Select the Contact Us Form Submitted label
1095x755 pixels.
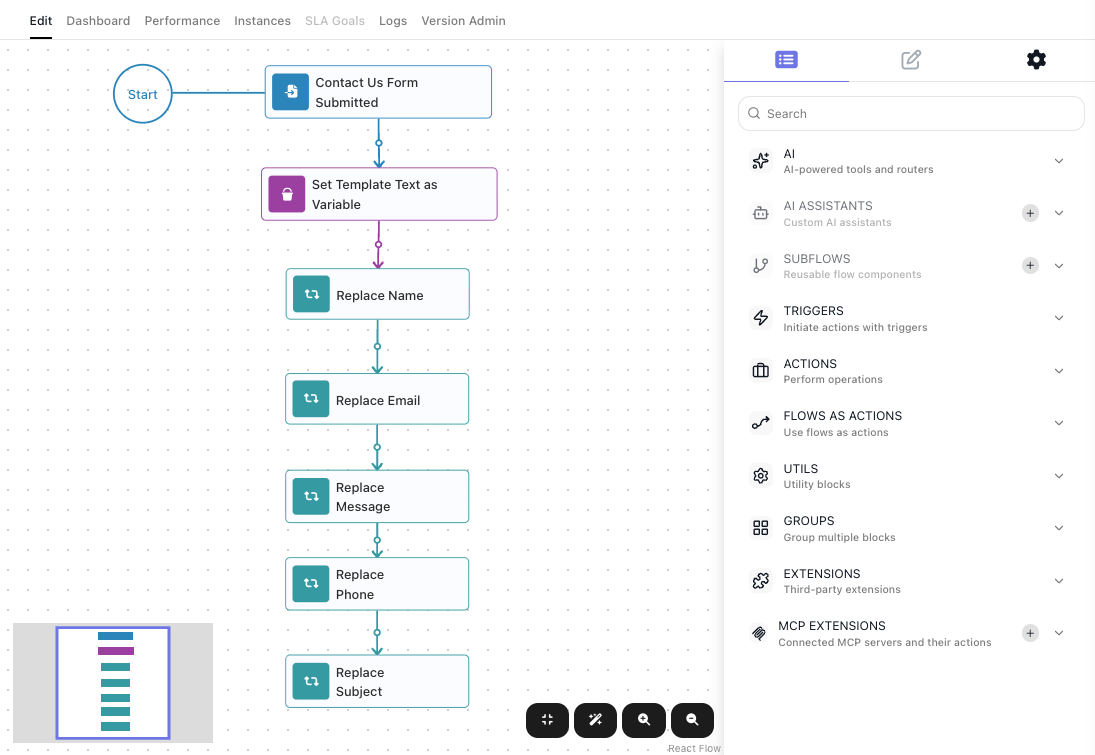click(x=367, y=92)
